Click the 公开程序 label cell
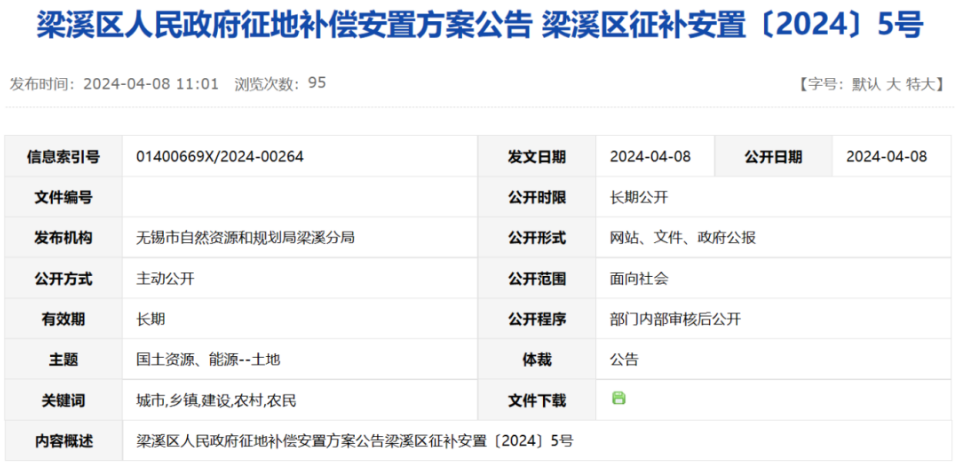955x469 pixels. click(537, 319)
